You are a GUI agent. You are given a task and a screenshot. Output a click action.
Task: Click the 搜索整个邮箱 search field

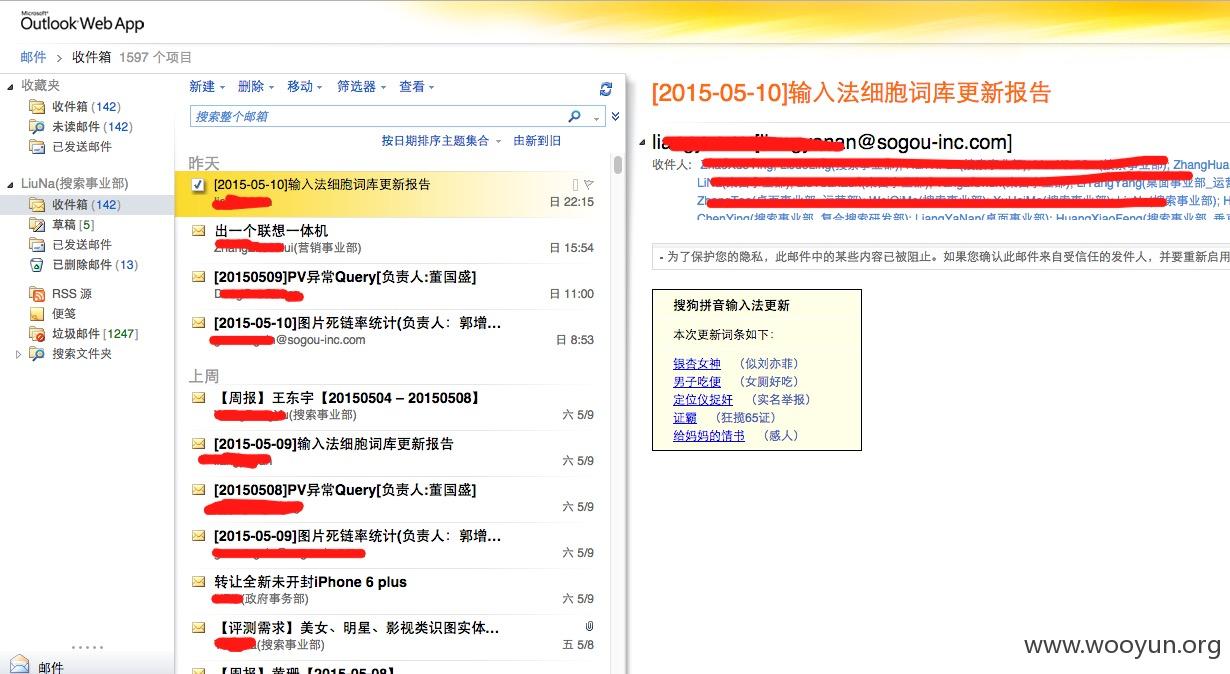[x=378, y=116]
